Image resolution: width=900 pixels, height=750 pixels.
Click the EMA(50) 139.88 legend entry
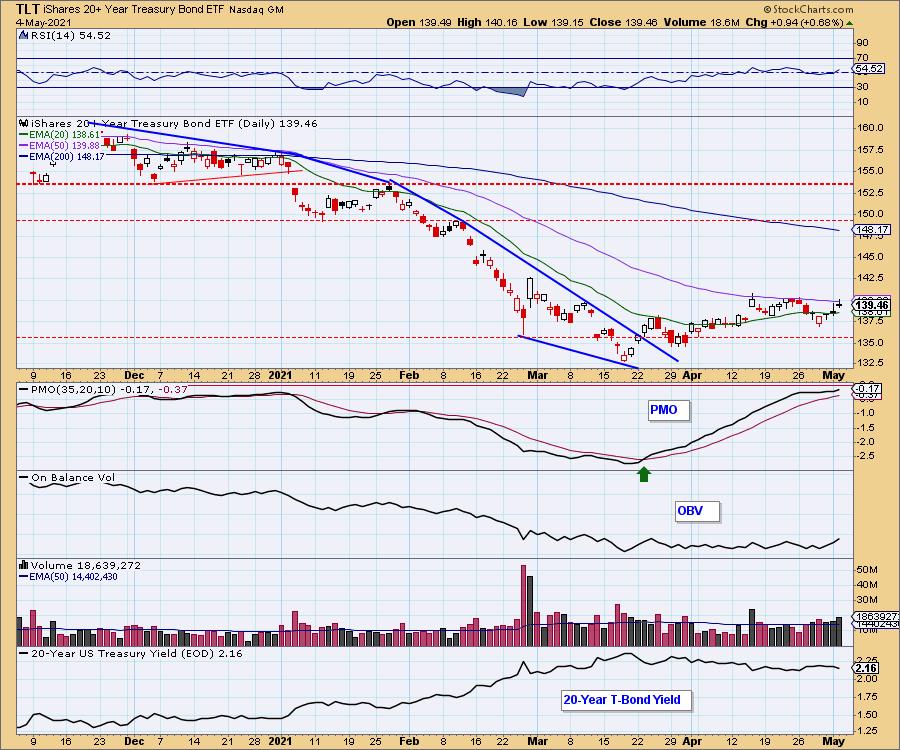point(59,145)
